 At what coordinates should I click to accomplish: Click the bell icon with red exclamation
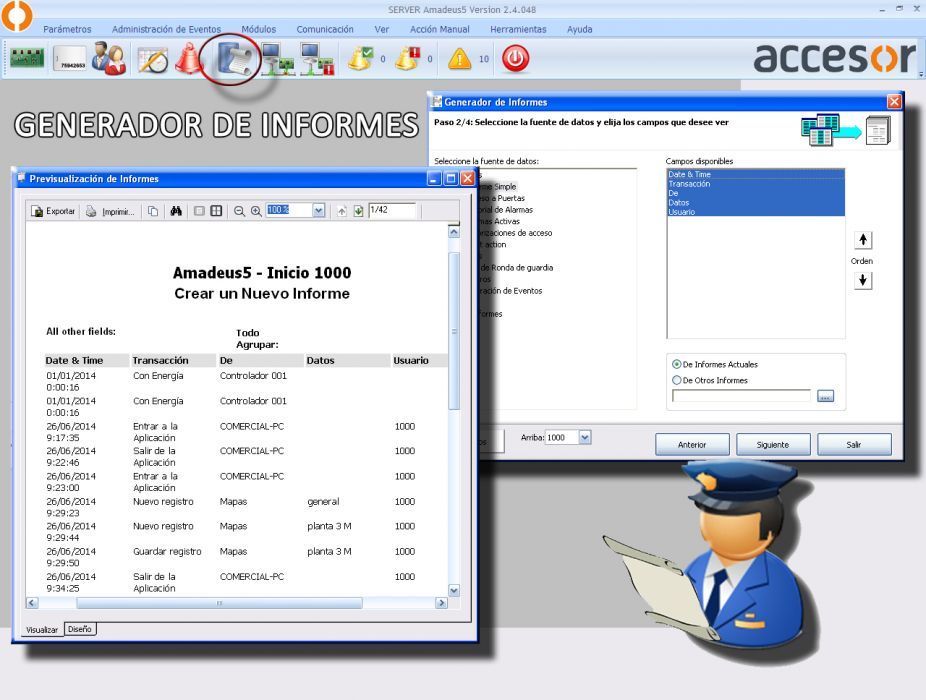click(407, 58)
